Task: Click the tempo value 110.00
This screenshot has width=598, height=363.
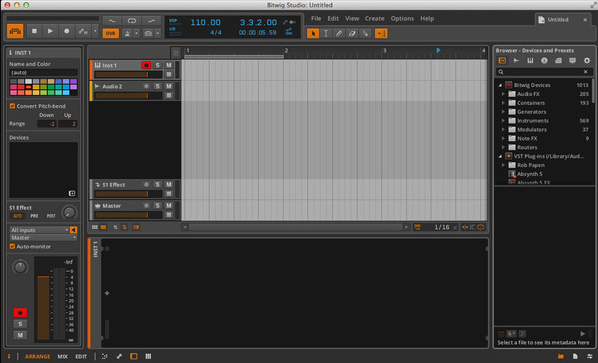Action: pos(205,22)
